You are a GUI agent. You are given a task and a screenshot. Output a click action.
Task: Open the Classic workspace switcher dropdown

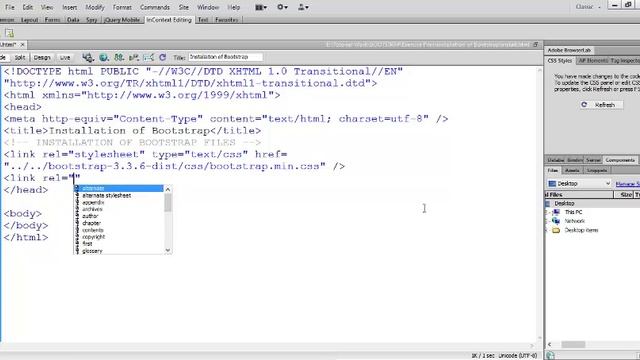(x=588, y=7)
